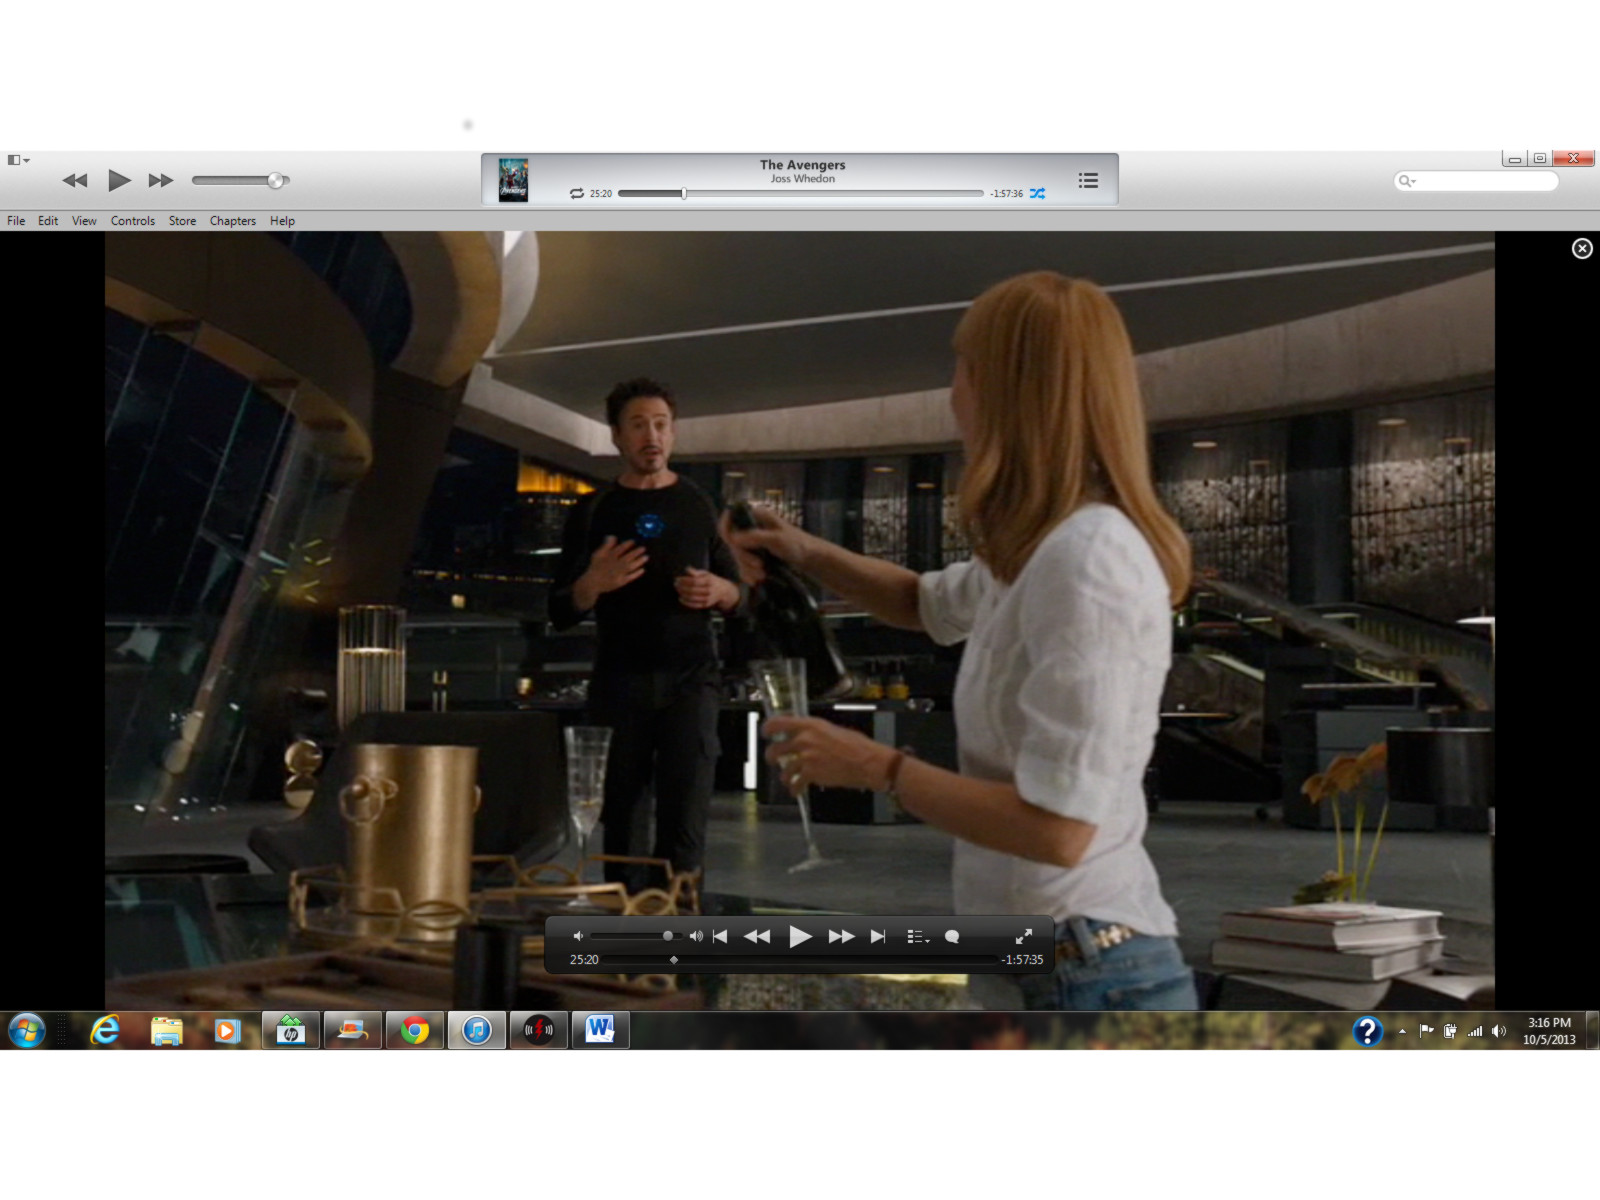Click overlay max-volume speaker icon
The width and height of the screenshot is (1600, 1200).
tap(696, 936)
